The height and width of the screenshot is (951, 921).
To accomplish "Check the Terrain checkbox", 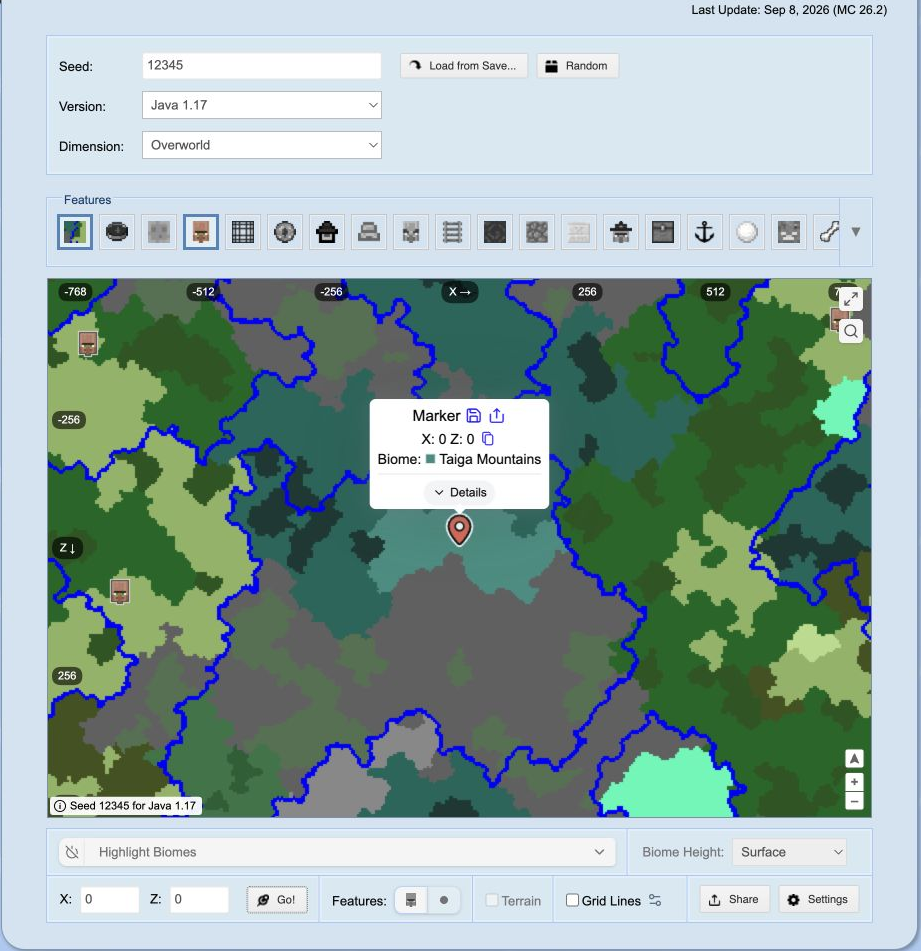I will pos(492,900).
